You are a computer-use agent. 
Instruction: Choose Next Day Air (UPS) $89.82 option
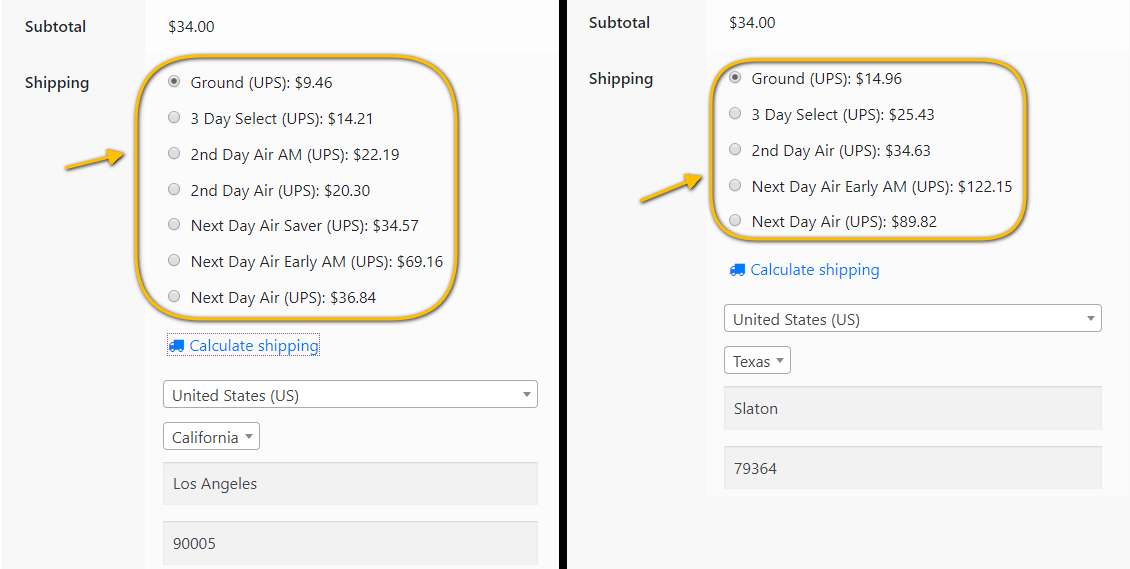click(736, 221)
